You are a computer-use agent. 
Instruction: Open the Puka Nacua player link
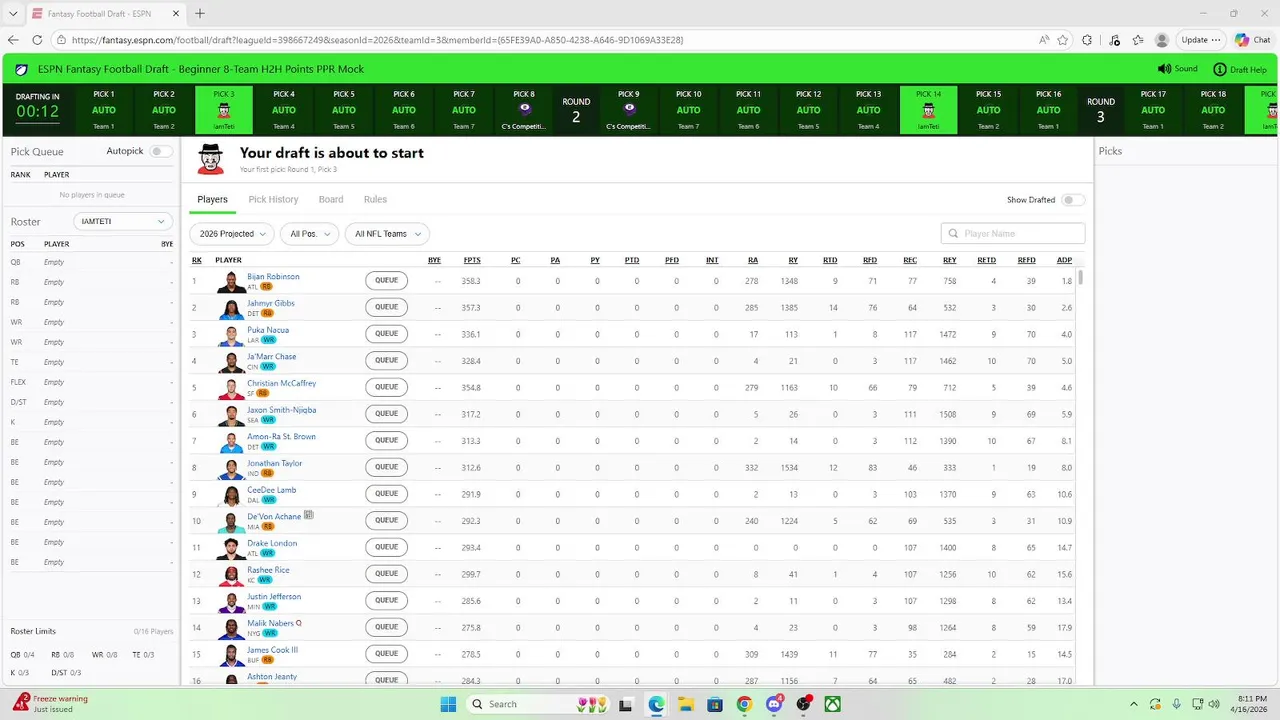268,329
